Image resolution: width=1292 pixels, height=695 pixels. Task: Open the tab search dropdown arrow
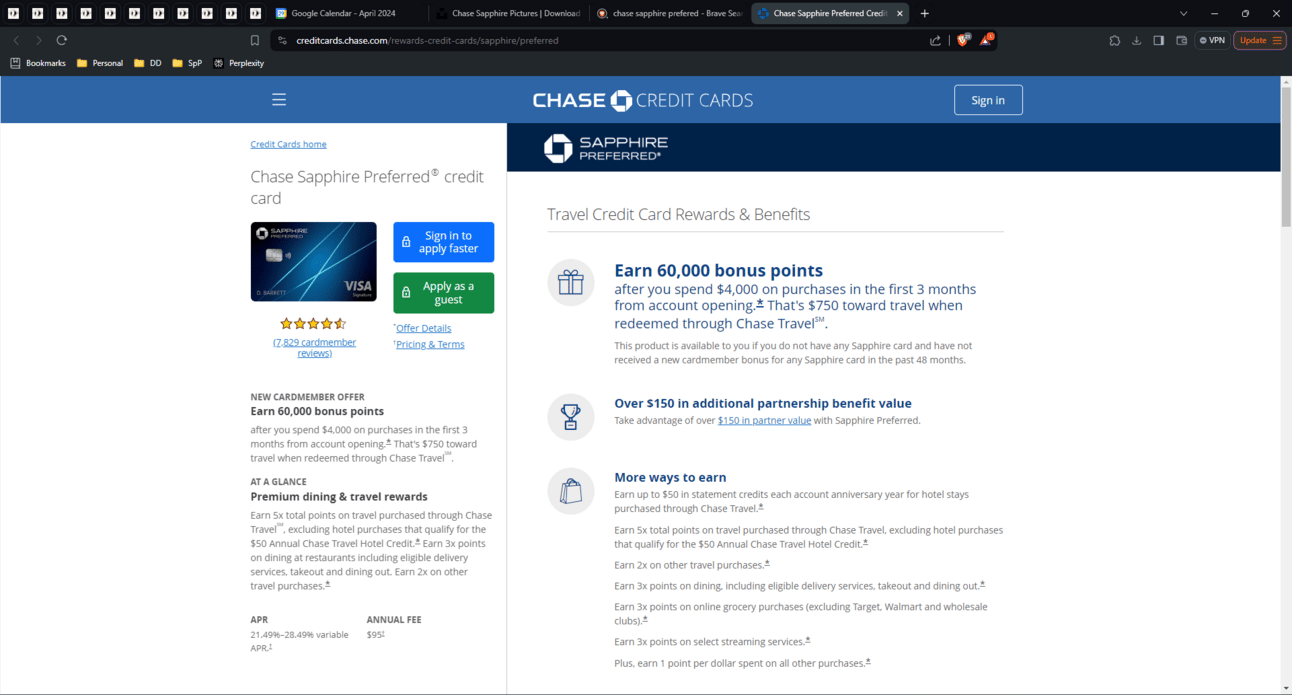pyautogui.click(x=1184, y=14)
